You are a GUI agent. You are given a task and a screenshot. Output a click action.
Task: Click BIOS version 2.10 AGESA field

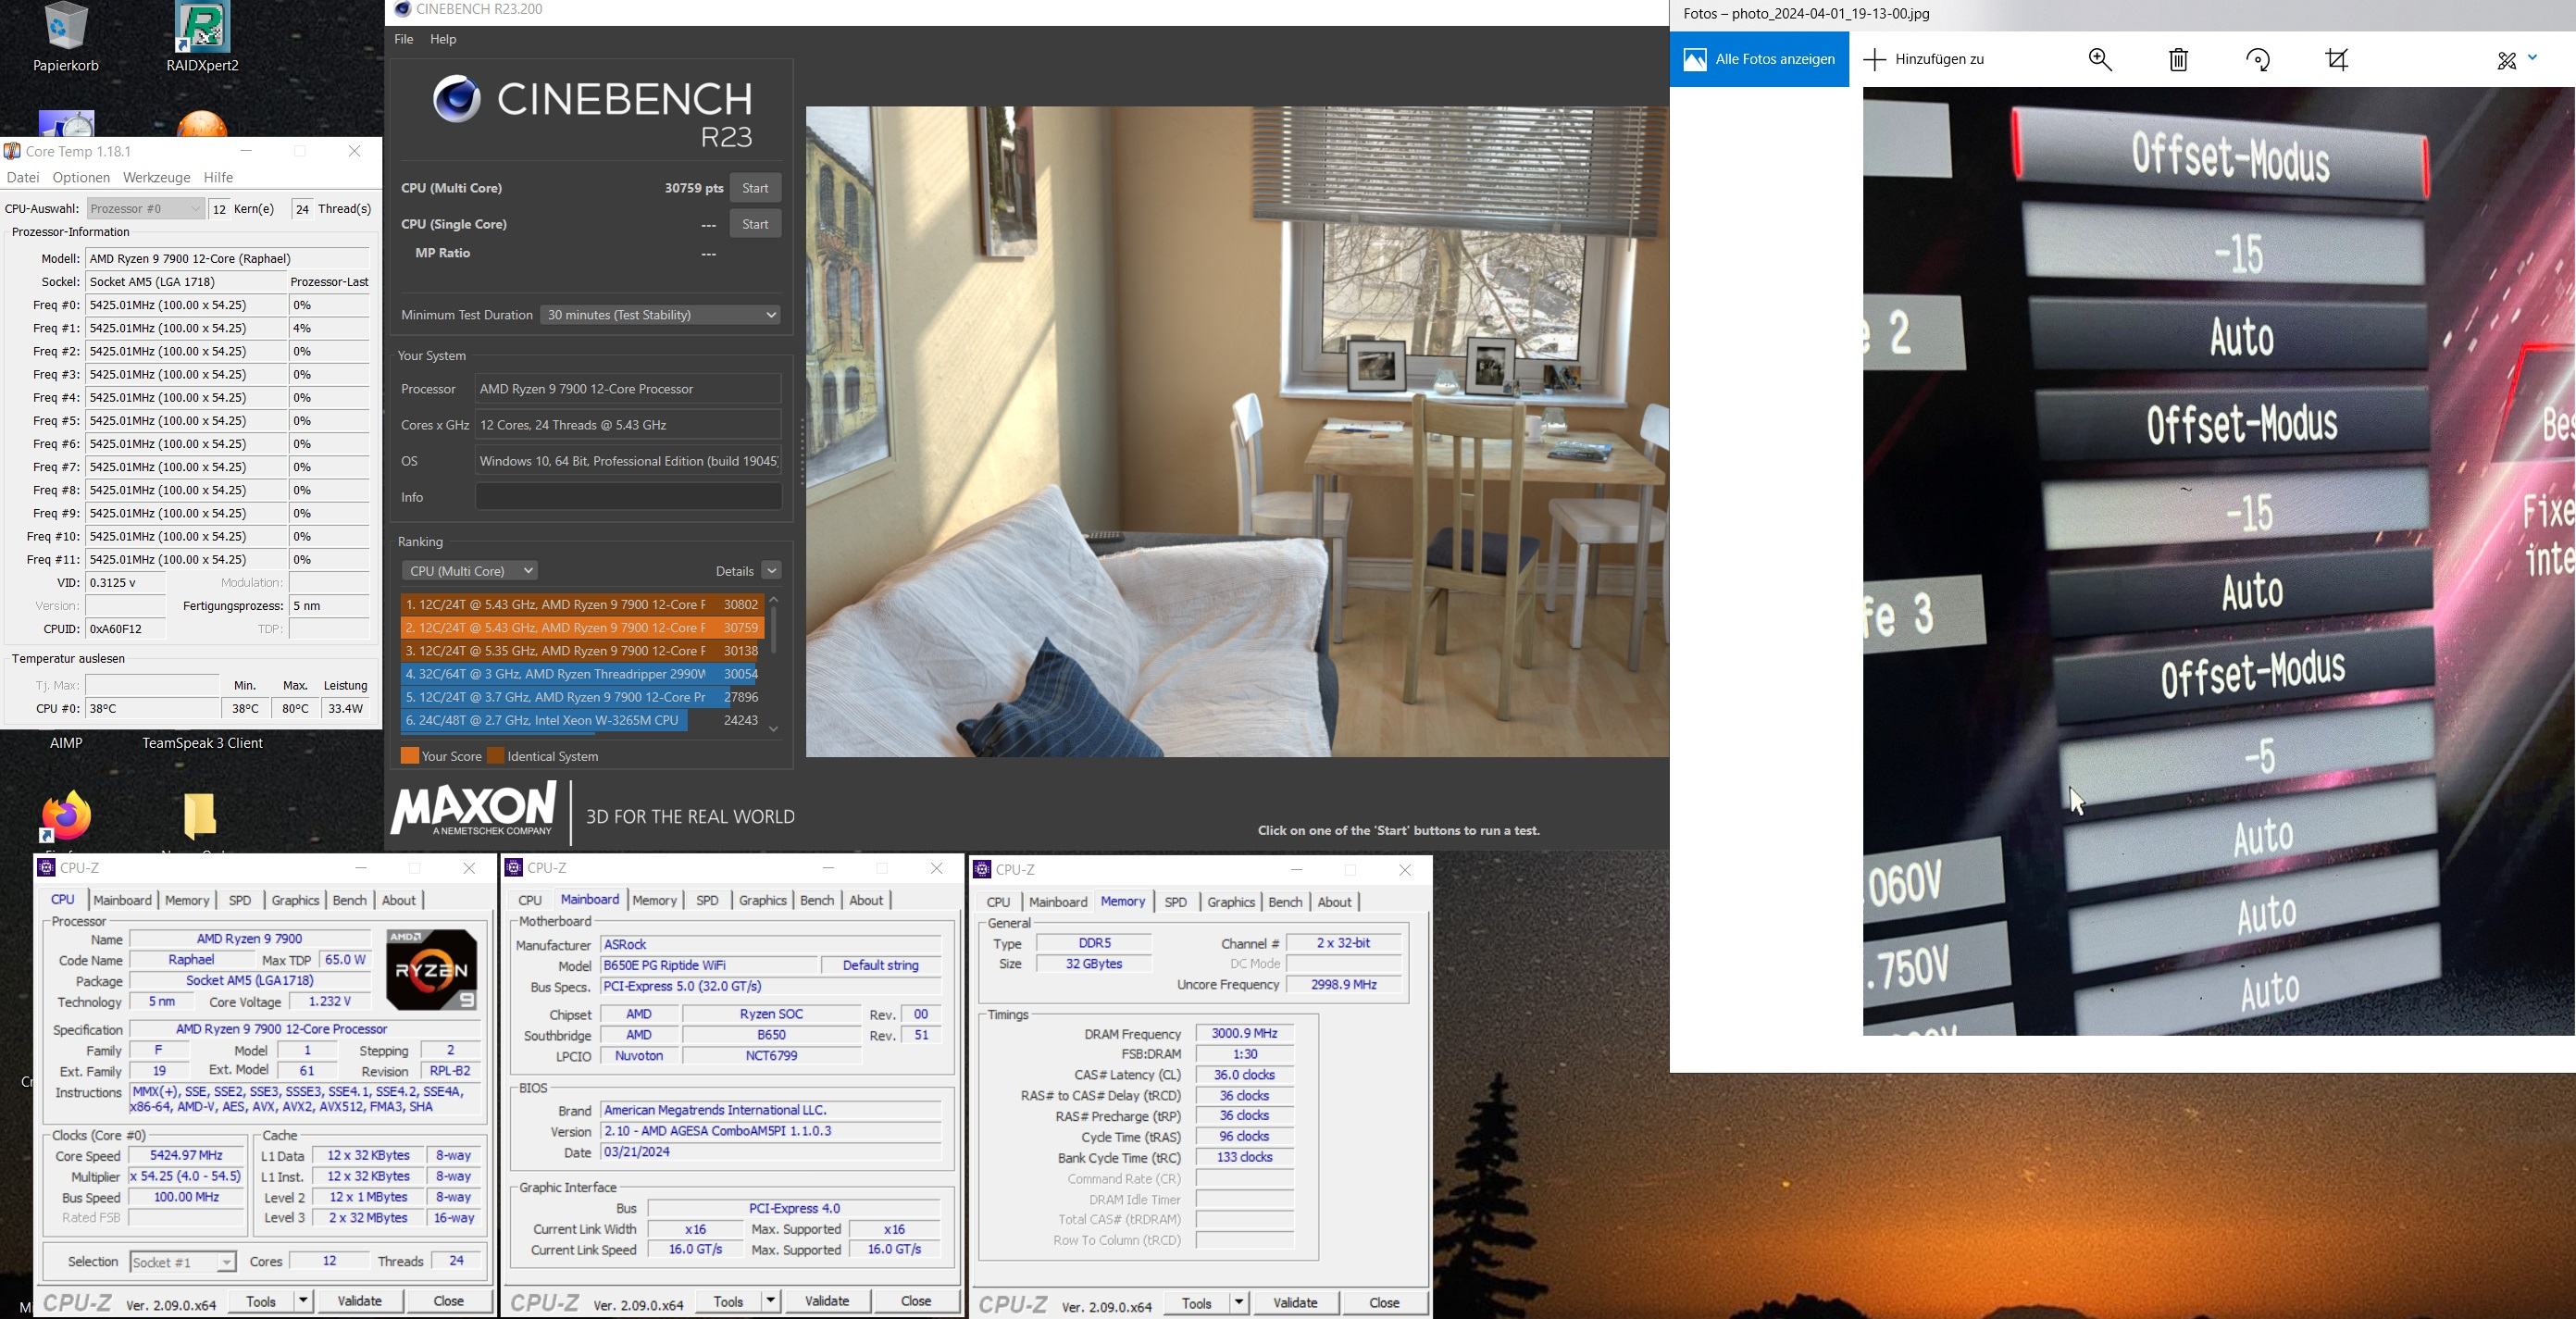pos(770,1131)
